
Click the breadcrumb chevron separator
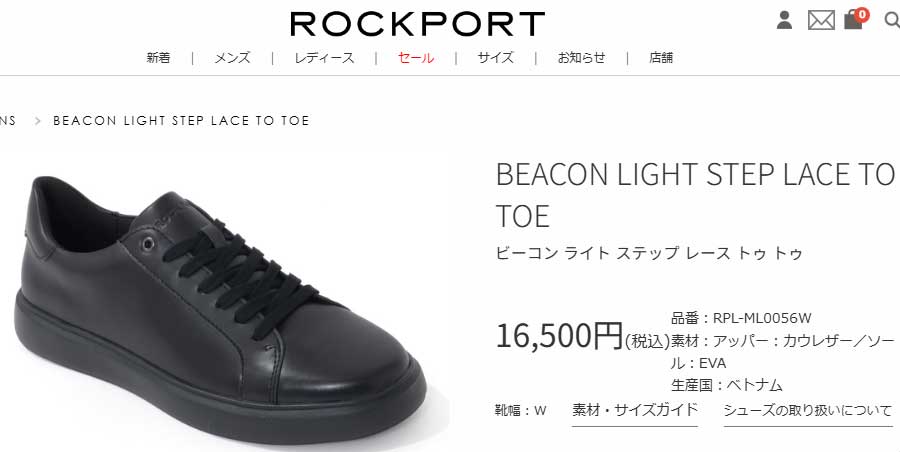click(x=38, y=121)
